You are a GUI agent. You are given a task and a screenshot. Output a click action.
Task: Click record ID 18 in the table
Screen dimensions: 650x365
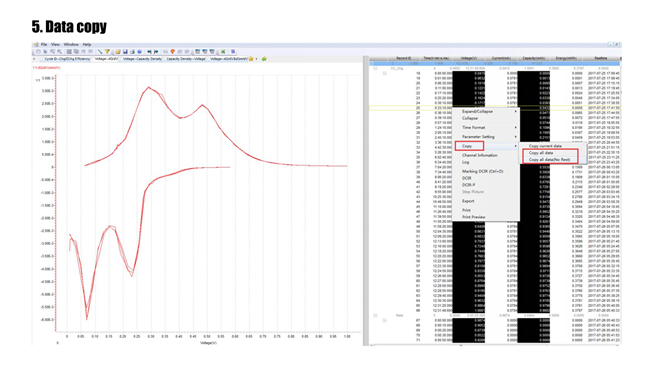[418, 73]
